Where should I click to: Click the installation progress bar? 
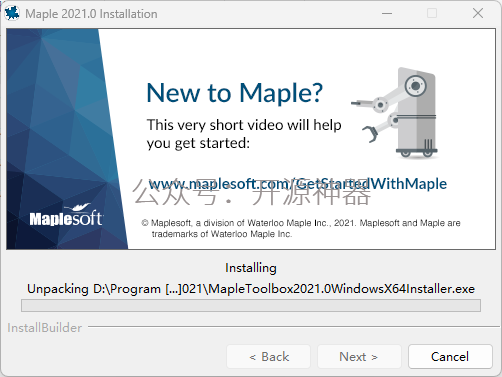click(x=251, y=305)
